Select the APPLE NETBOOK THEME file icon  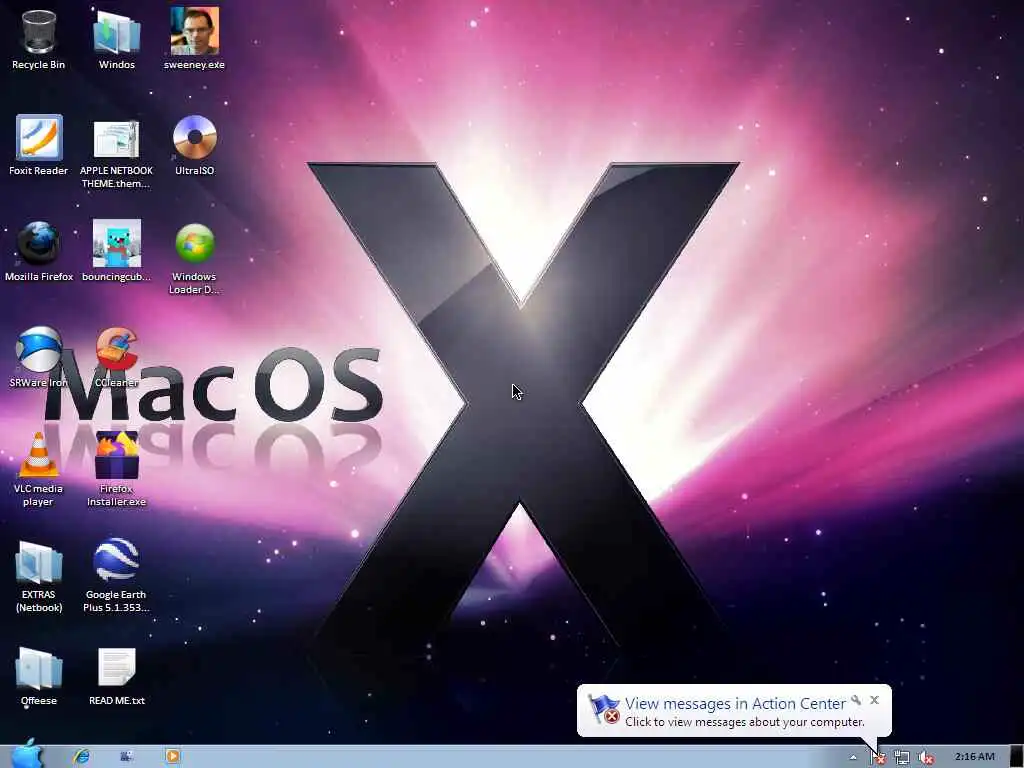(116, 138)
